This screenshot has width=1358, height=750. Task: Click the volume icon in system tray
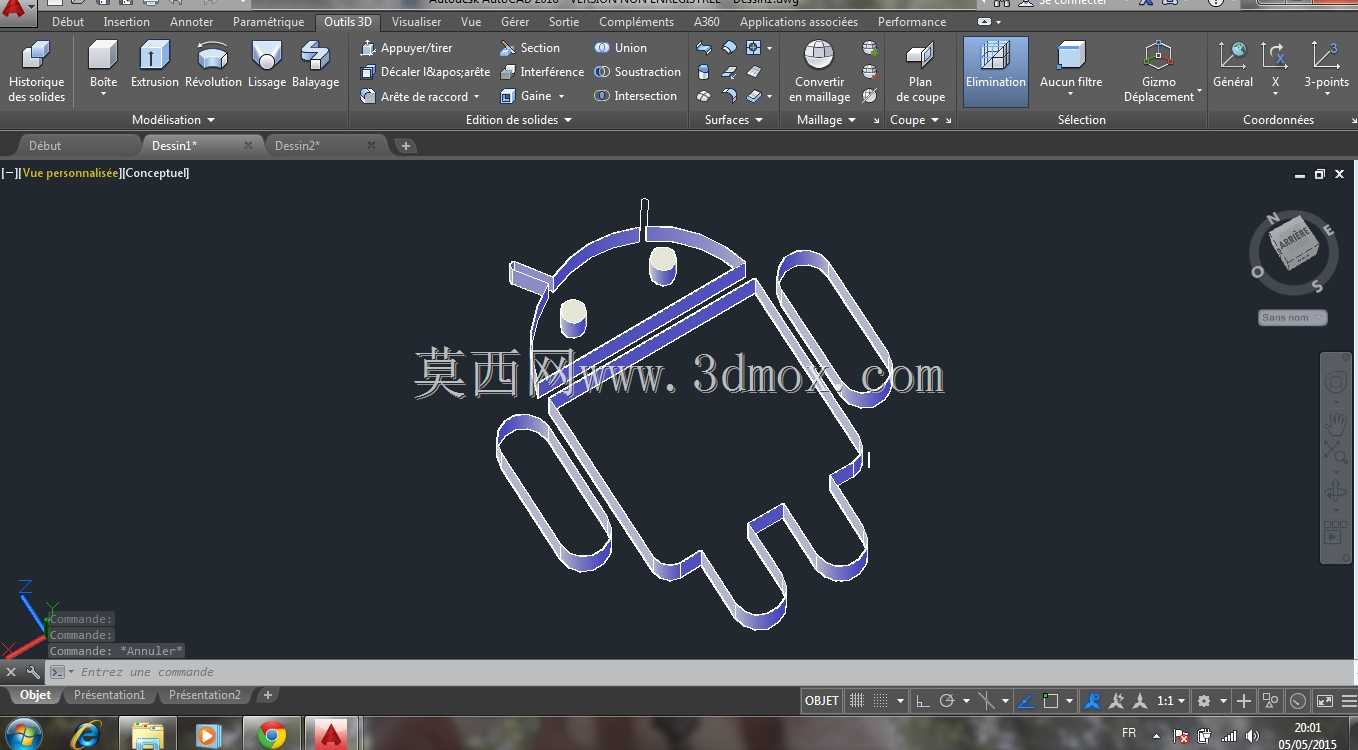1252,736
